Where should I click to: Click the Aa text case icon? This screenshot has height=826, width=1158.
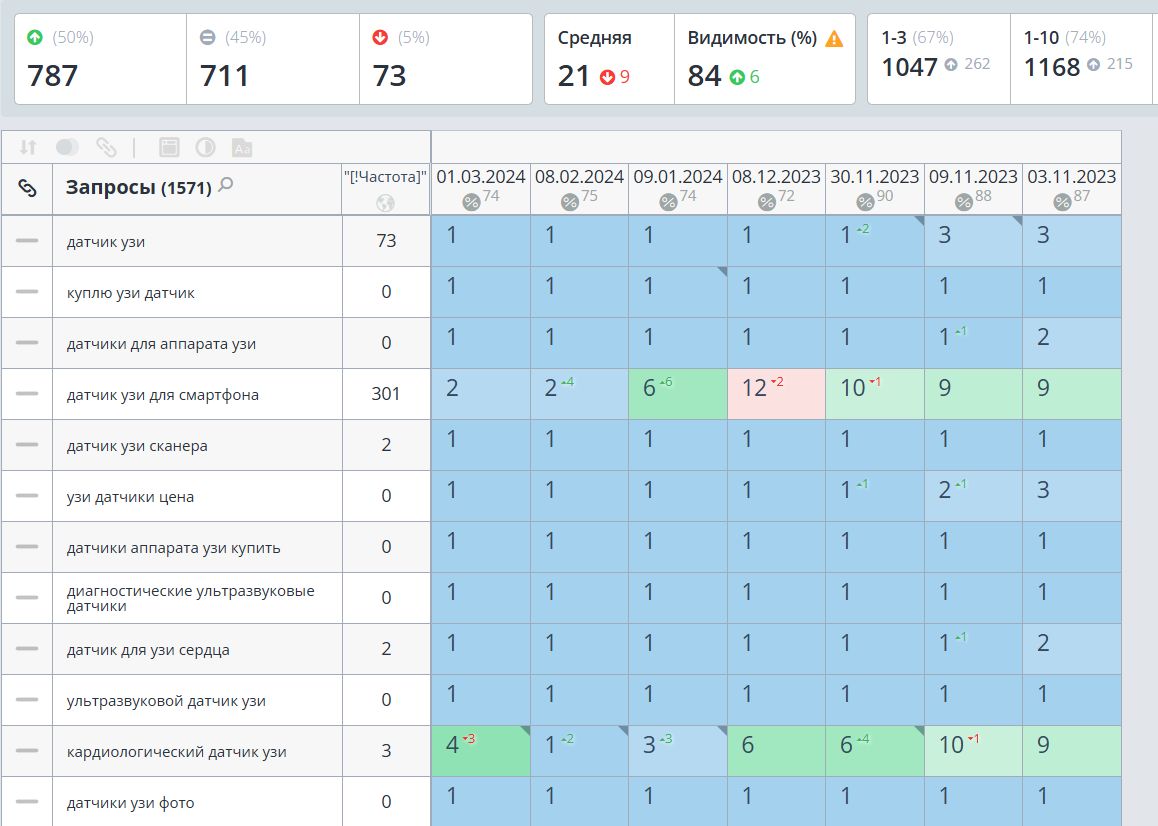tap(241, 148)
